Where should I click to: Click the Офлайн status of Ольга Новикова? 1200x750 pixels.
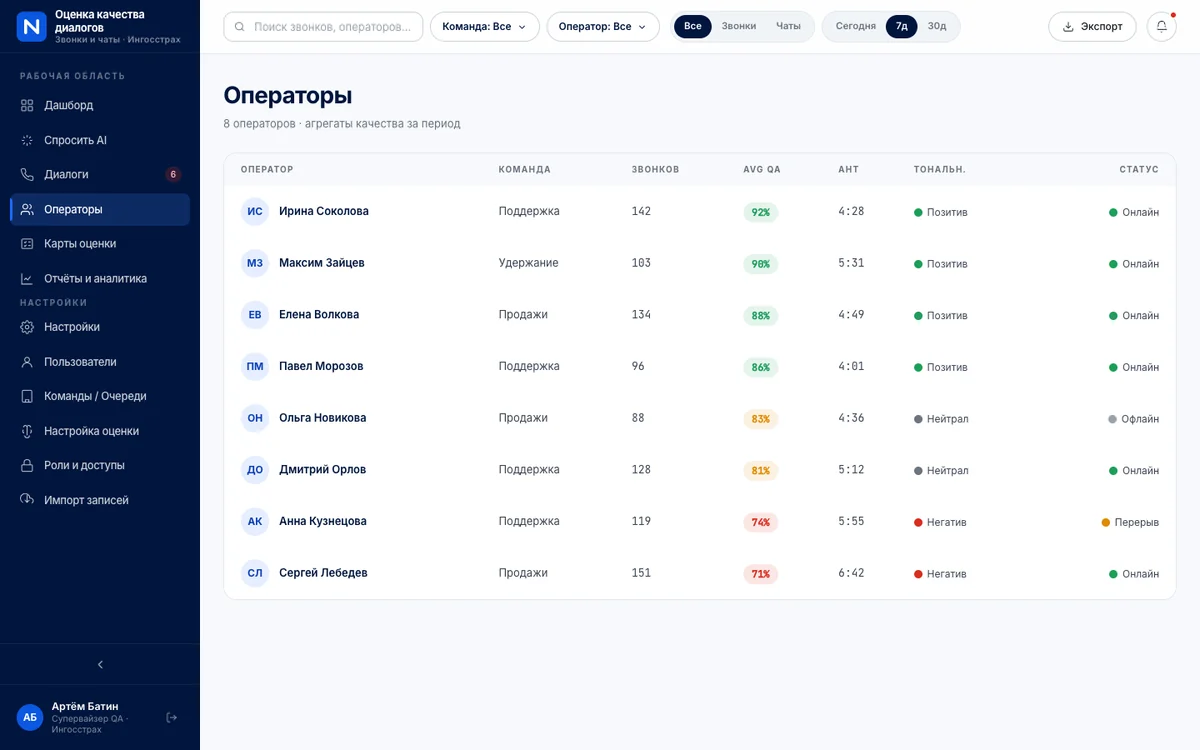coord(1134,419)
